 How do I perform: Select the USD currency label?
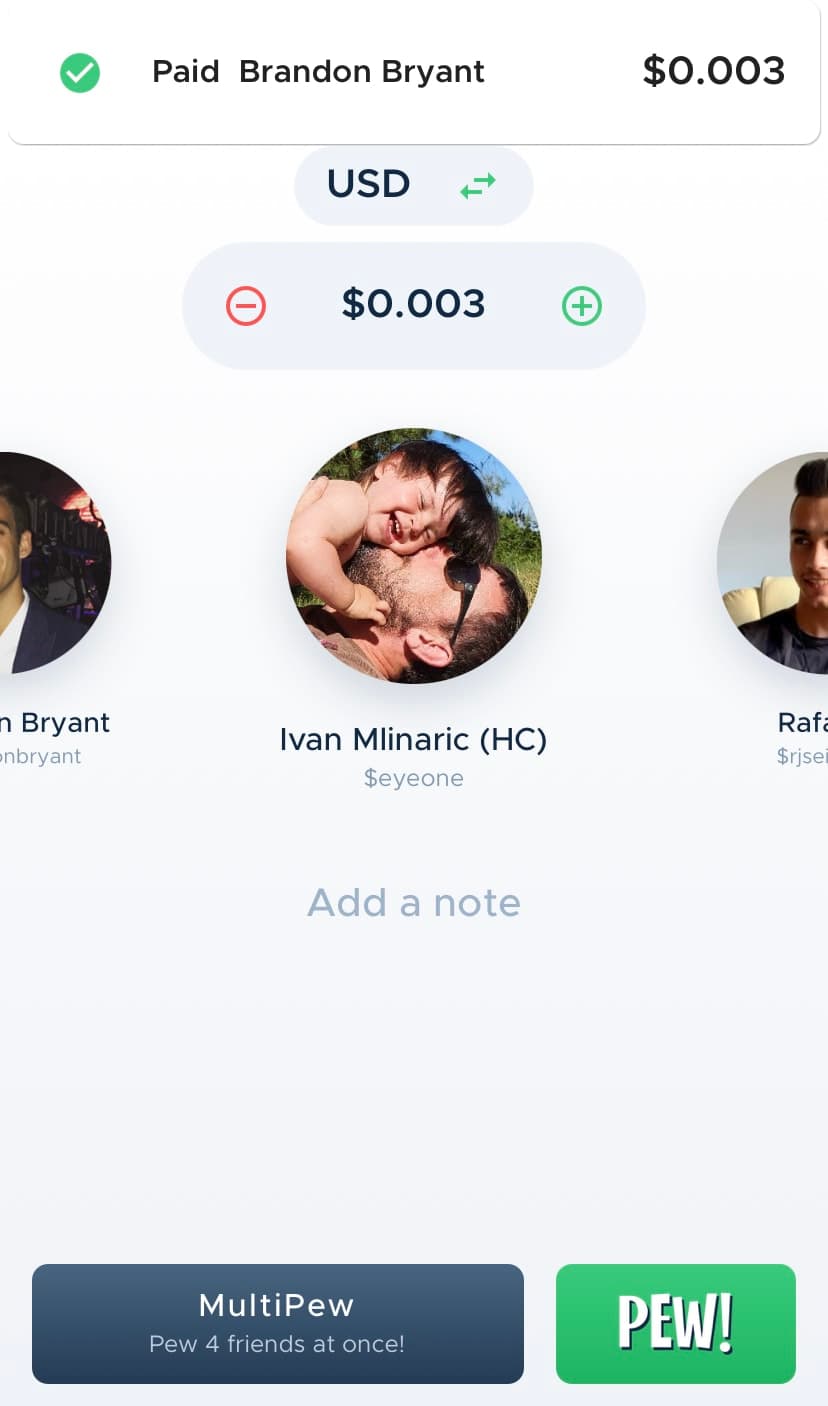pos(368,184)
